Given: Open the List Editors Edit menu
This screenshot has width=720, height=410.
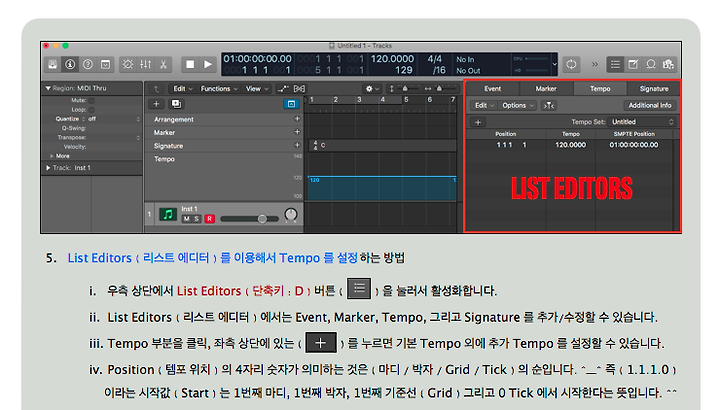Looking at the screenshot, I should pos(484,106).
